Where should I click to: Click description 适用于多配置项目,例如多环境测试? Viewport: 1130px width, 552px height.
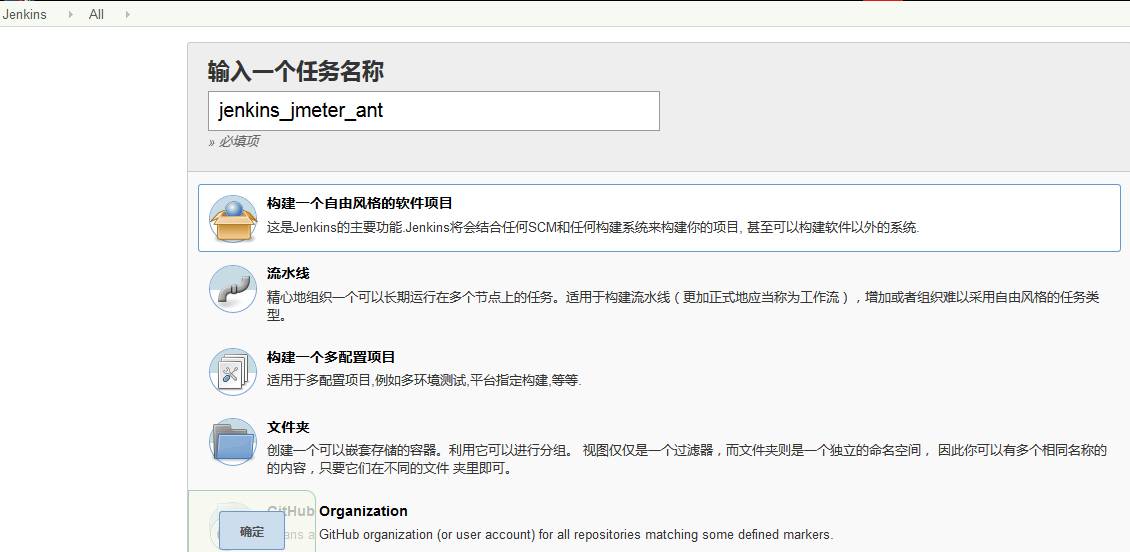[x=424, y=380]
